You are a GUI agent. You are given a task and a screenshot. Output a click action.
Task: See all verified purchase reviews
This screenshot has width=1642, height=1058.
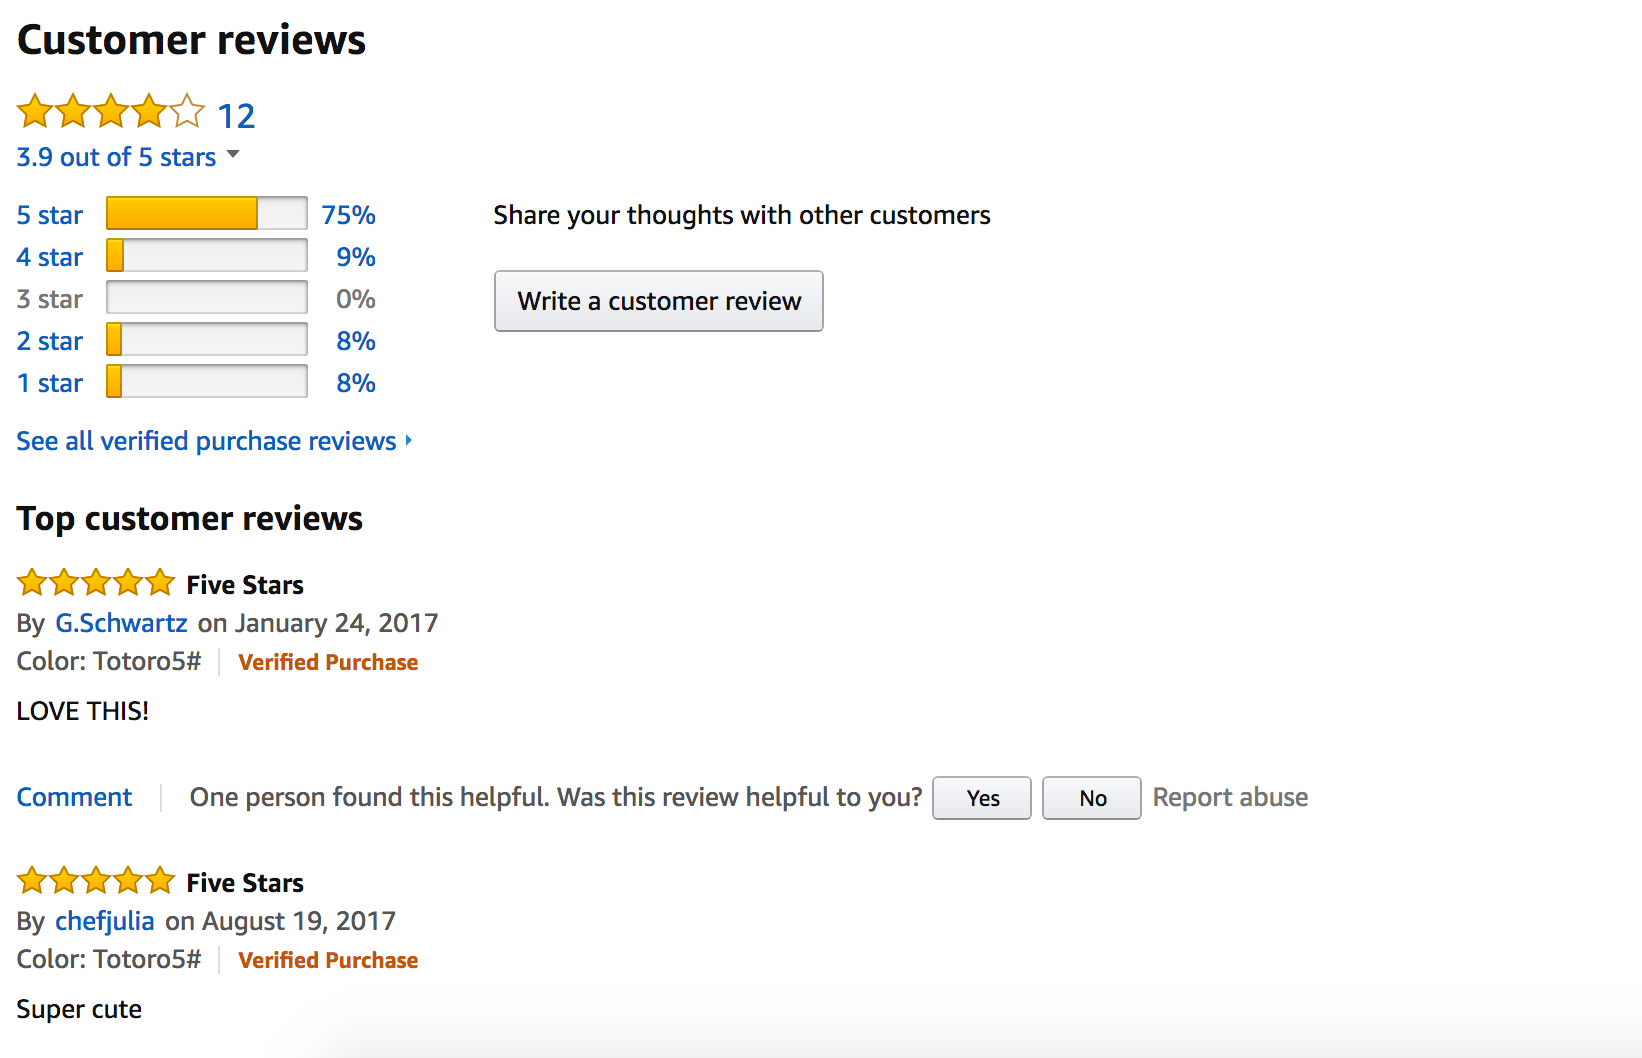click(206, 441)
